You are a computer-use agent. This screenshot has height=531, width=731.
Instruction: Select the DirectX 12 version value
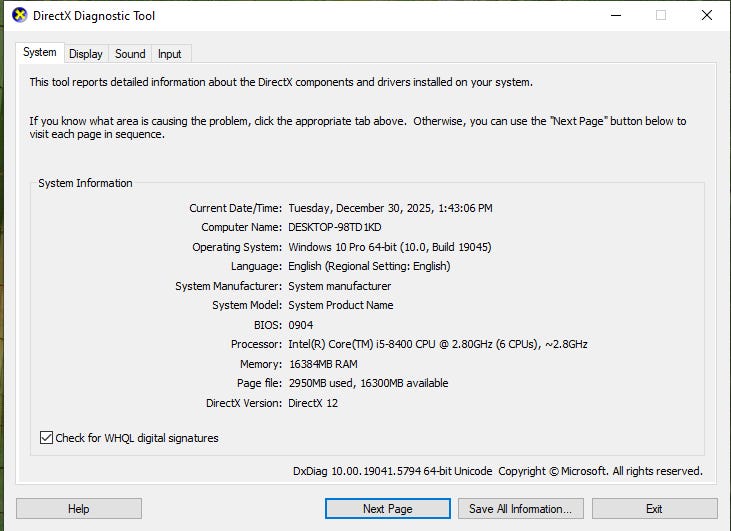coord(313,403)
